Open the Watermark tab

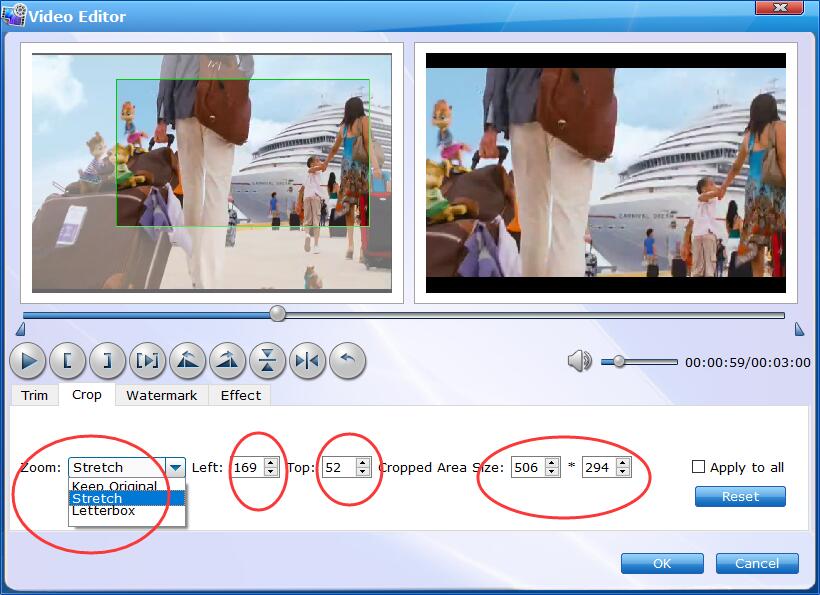click(161, 395)
